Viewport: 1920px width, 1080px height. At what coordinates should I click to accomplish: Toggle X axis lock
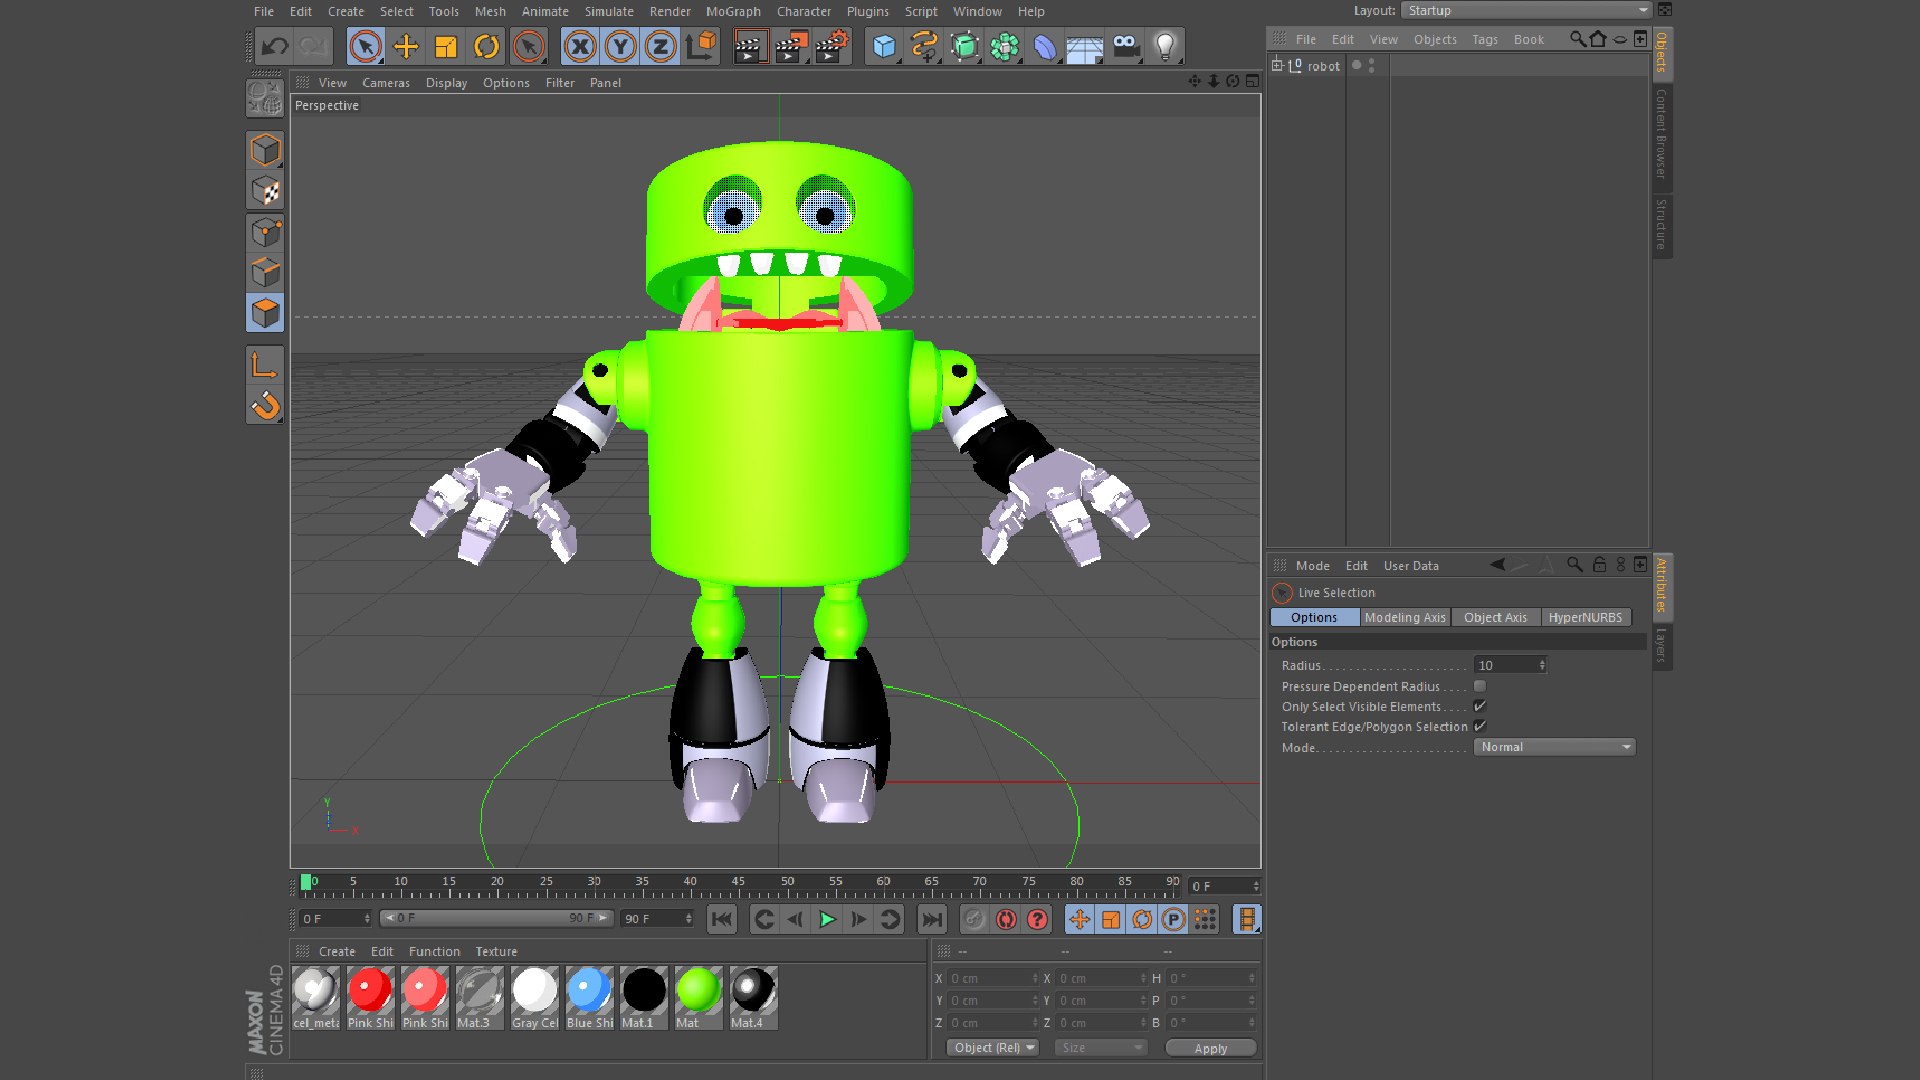(580, 46)
